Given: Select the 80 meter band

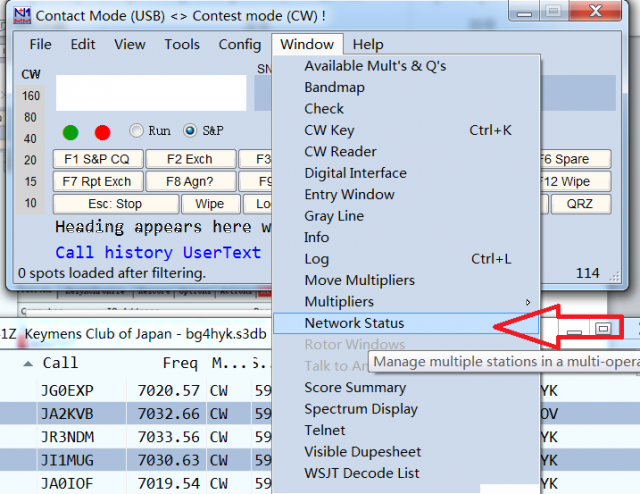Looking at the screenshot, I should tap(31, 118).
